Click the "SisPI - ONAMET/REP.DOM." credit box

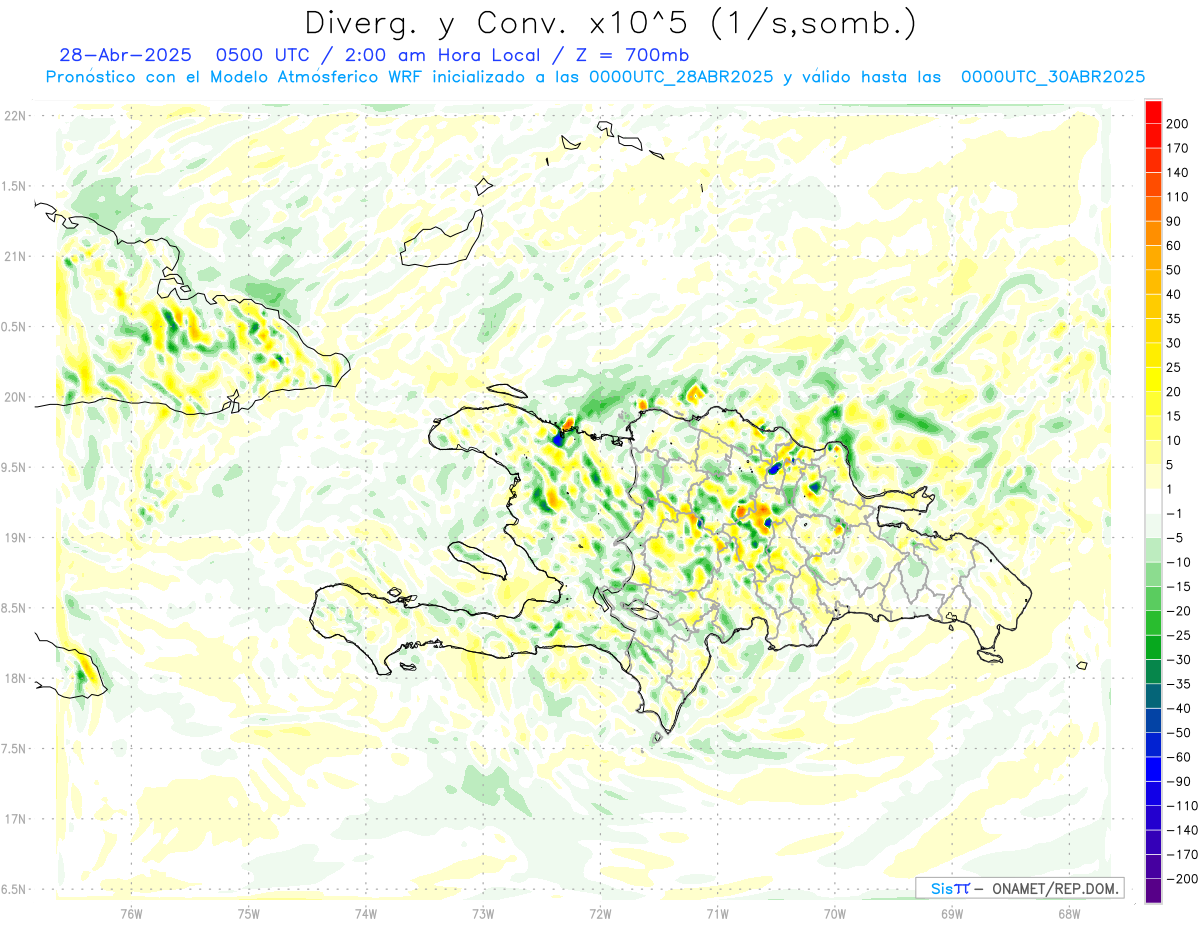click(x=1019, y=888)
